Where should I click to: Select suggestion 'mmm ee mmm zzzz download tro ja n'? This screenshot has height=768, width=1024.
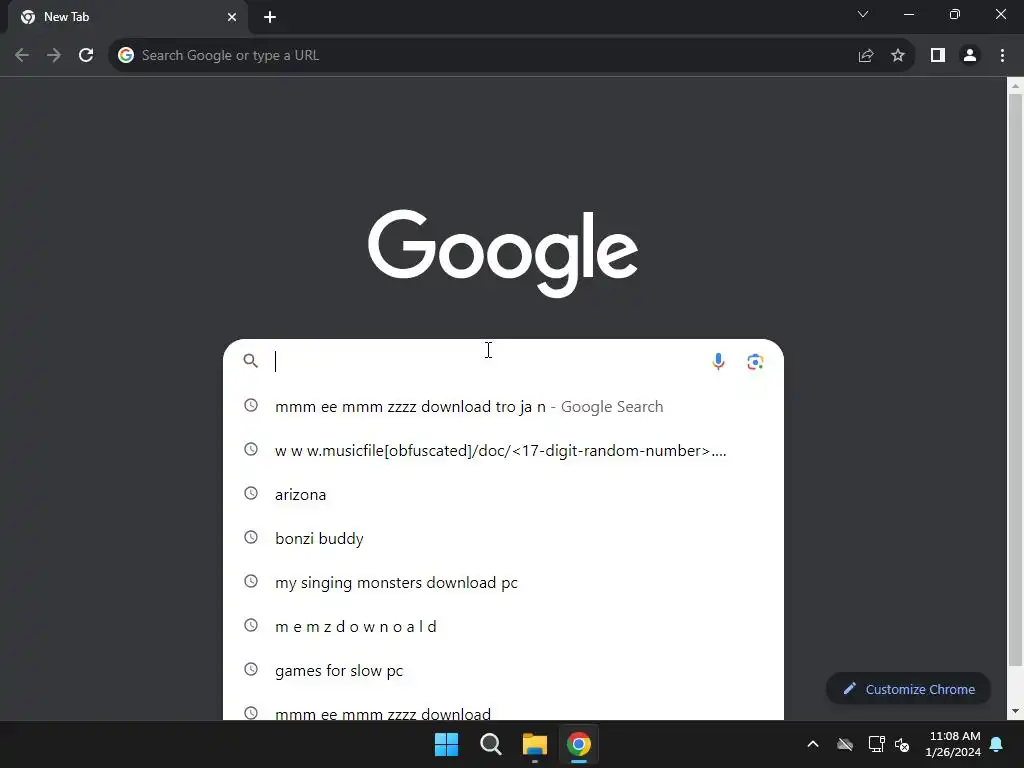pyautogui.click(x=503, y=406)
